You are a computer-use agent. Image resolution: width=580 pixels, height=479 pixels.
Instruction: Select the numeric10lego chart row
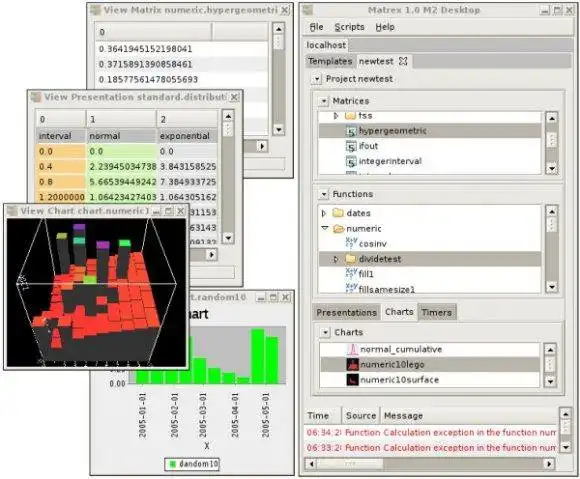click(x=429, y=364)
